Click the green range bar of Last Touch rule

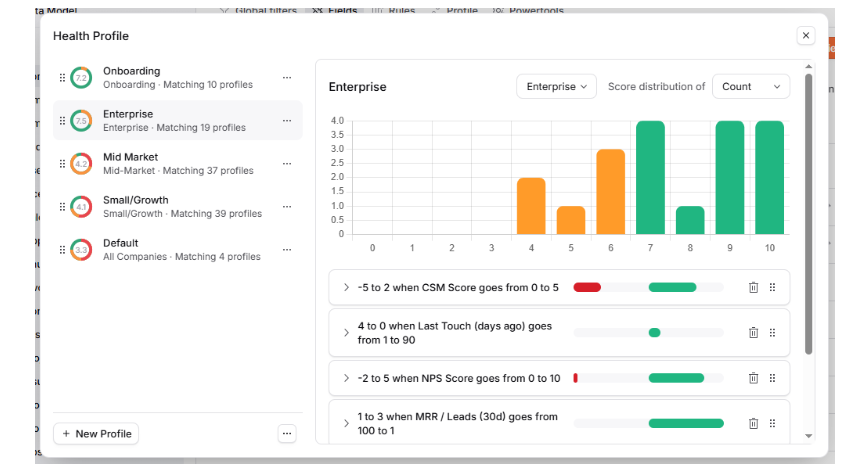(654, 333)
